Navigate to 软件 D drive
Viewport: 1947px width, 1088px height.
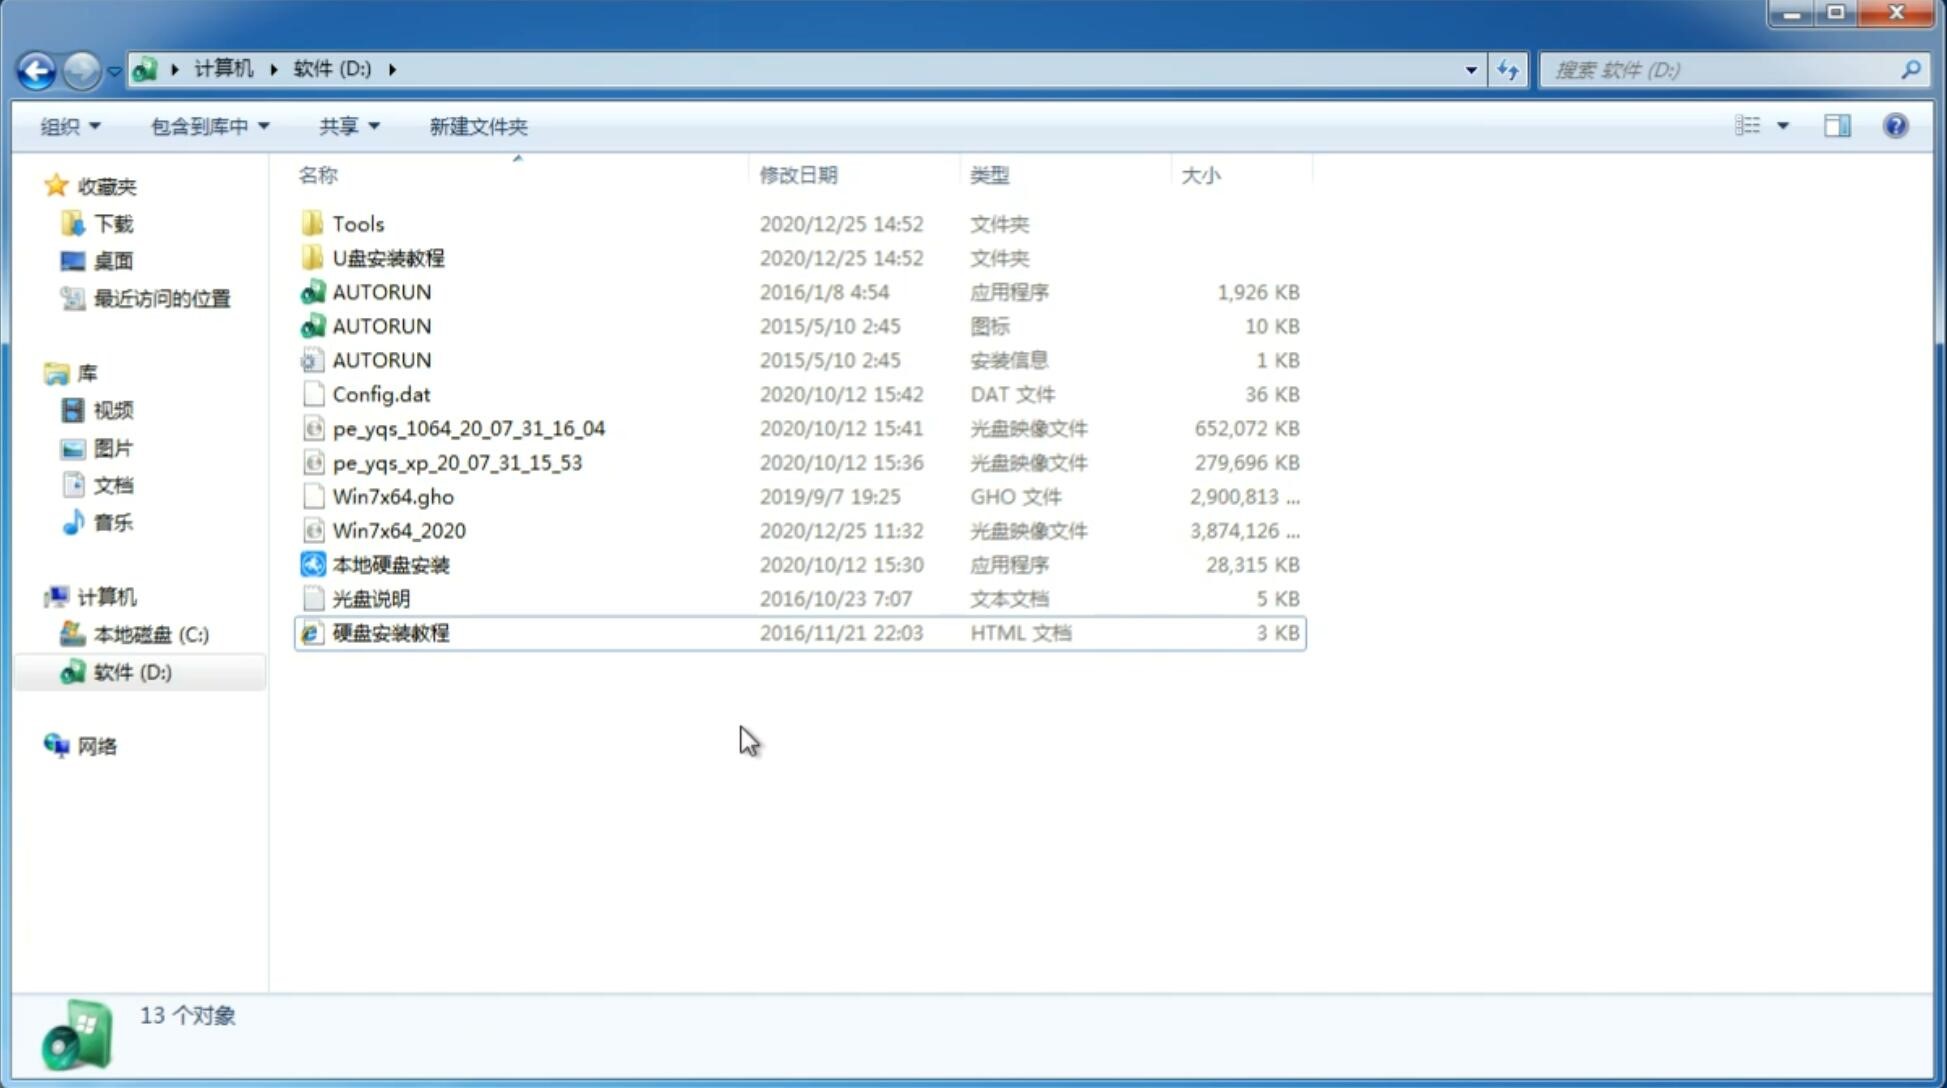[x=132, y=672]
